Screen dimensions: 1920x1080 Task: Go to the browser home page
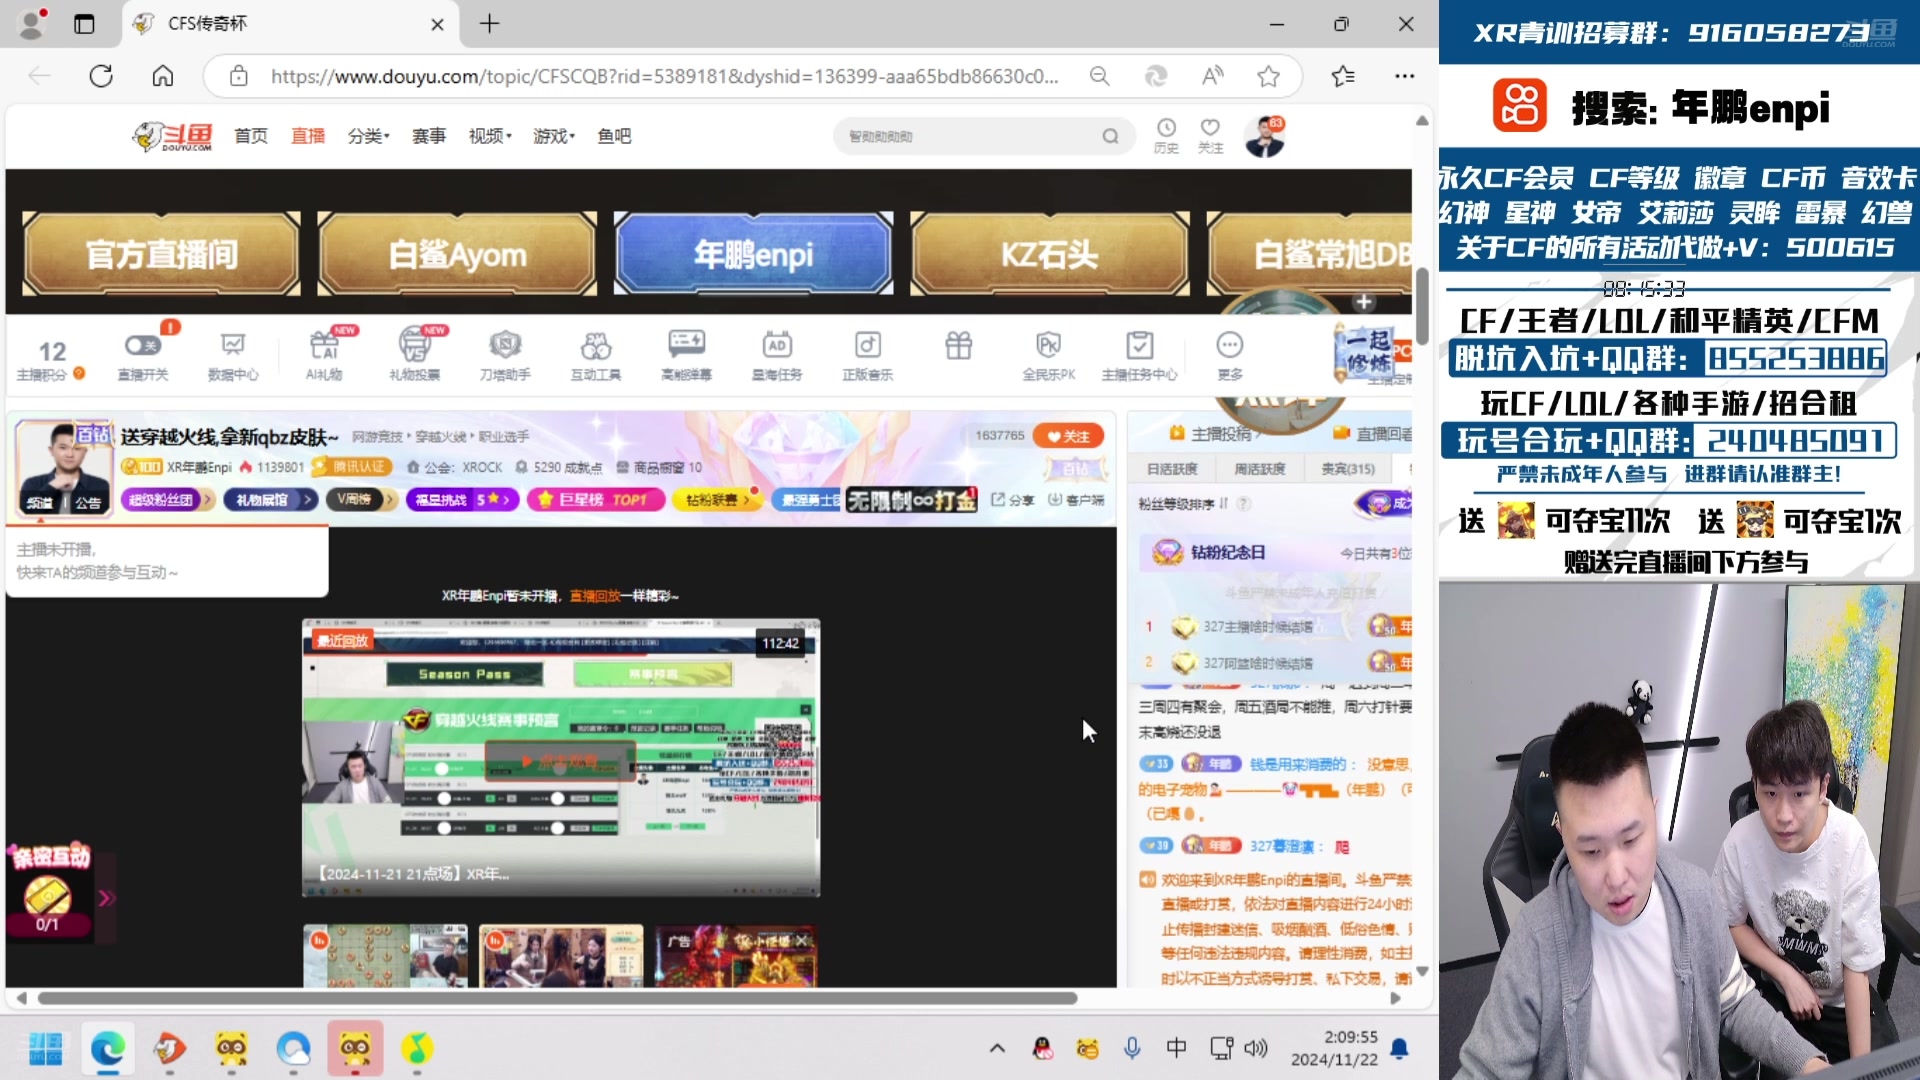tap(163, 76)
